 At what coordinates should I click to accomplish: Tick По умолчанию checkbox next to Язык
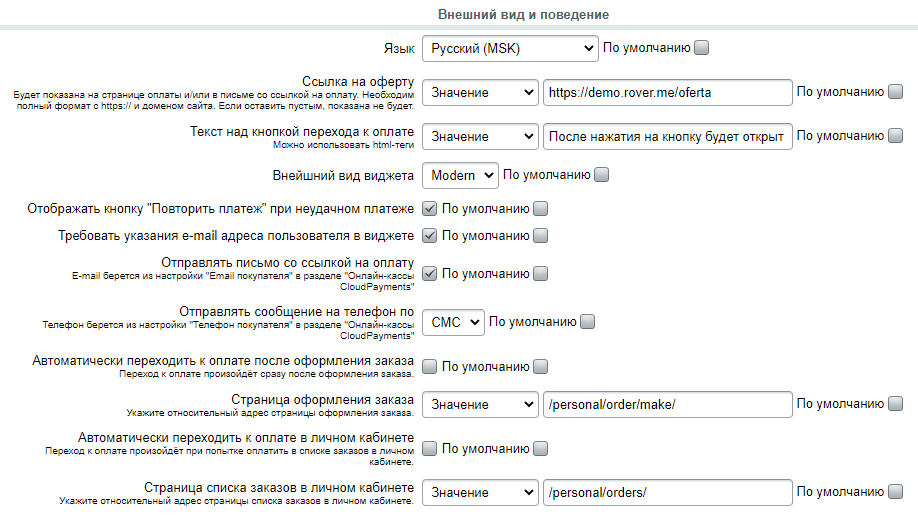coord(701,48)
